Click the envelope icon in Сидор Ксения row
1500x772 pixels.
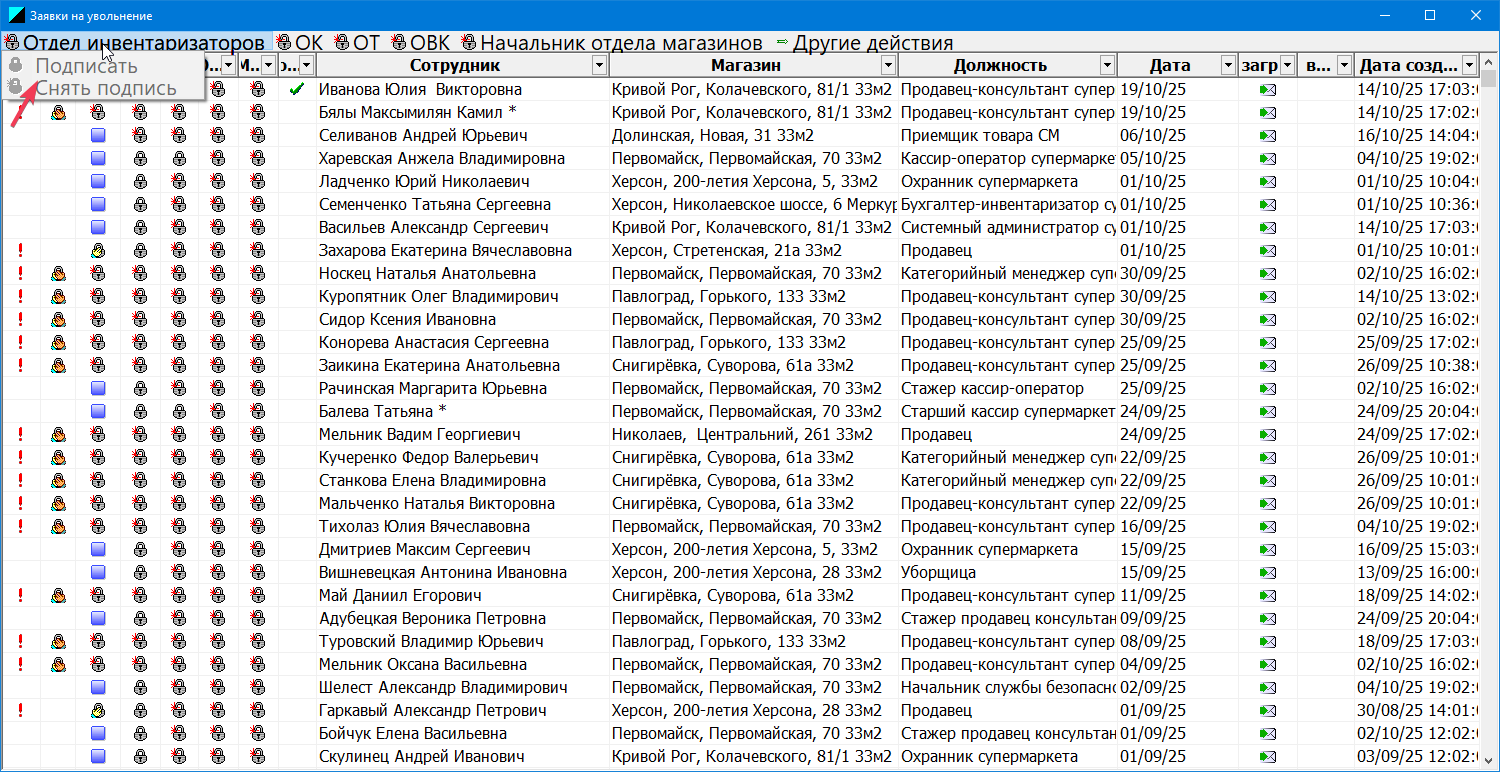click(x=1268, y=319)
